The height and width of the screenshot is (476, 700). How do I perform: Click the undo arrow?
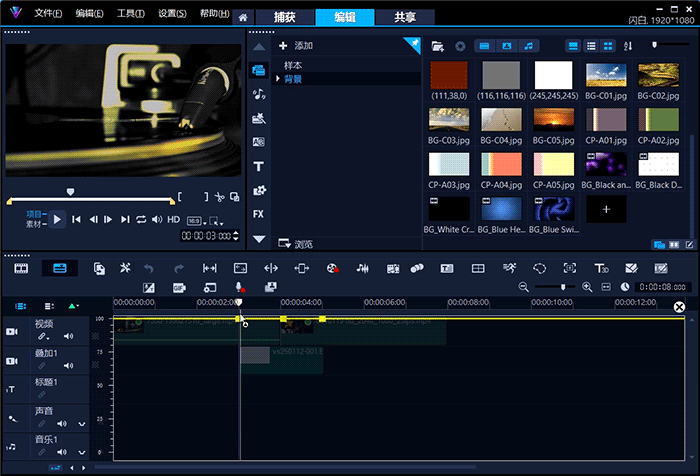[x=149, y=268]
